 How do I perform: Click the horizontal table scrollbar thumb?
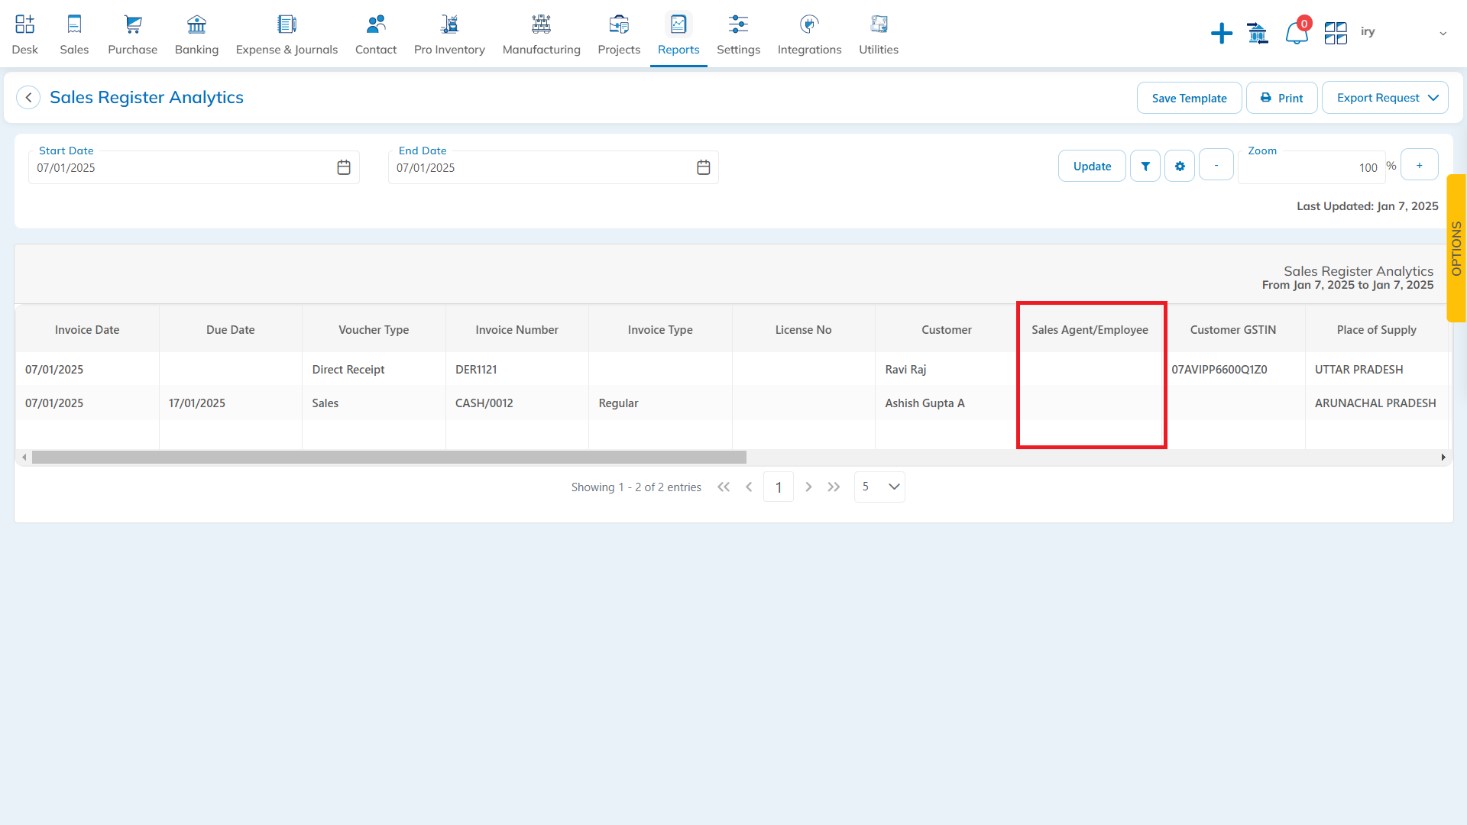(389, 457)
